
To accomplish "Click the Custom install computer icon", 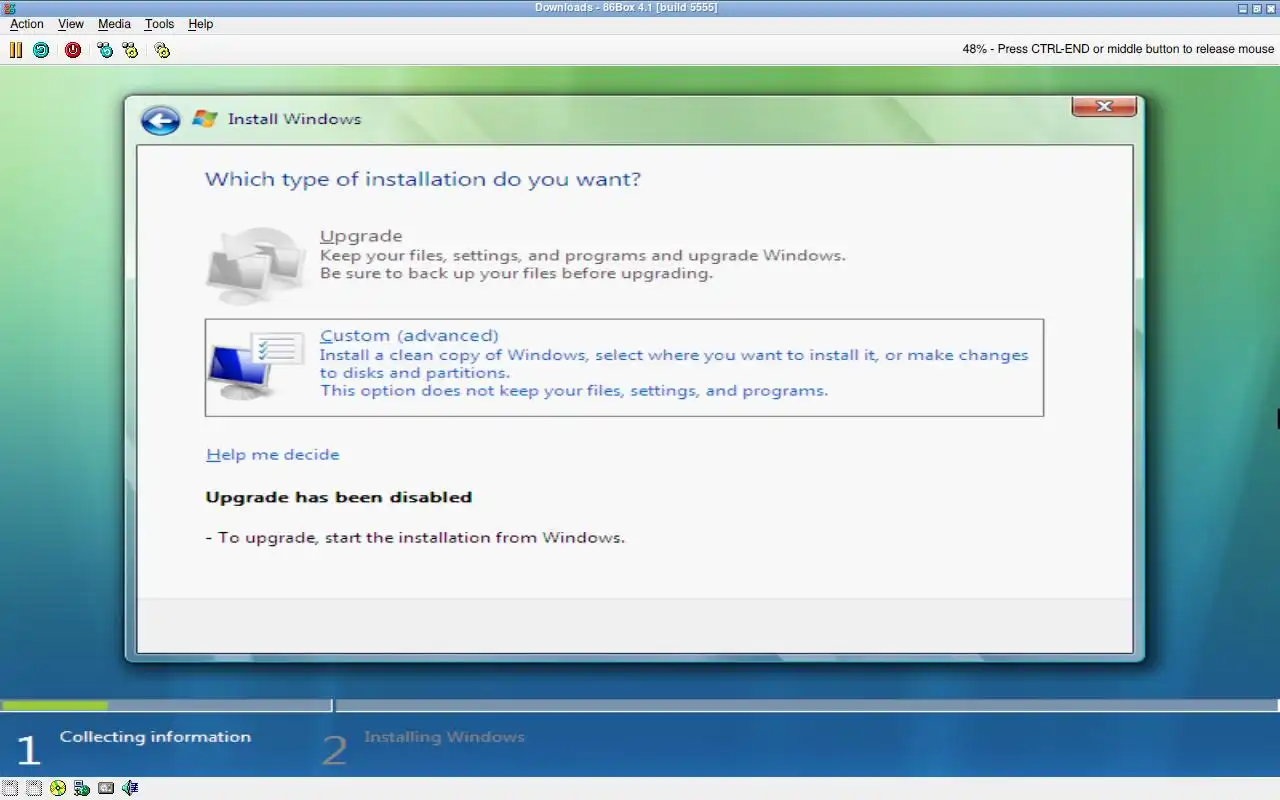I will [256, 365].
